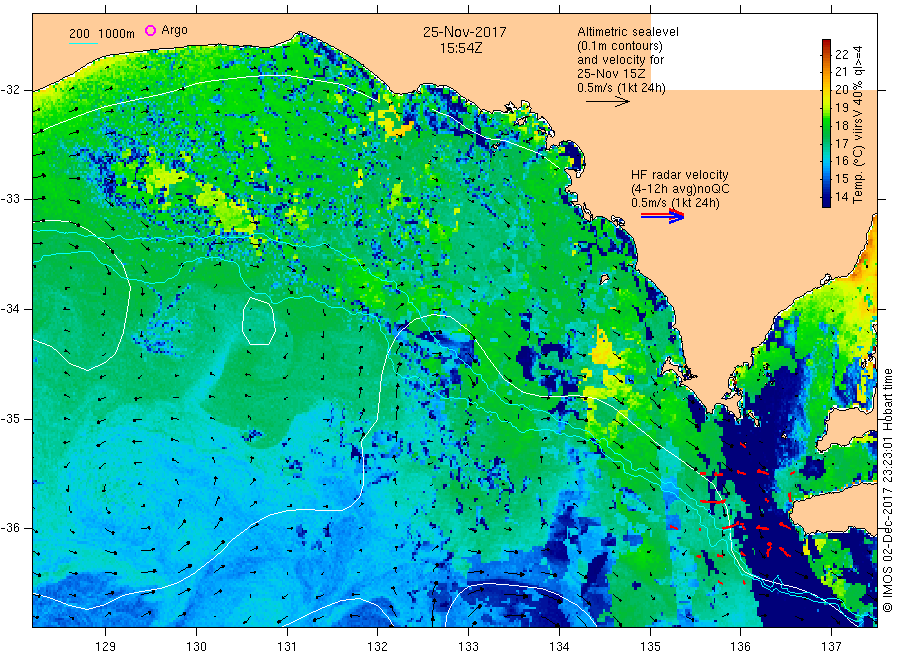
Task: Click the colorbar value 22
Action: (x=841, y=55)
